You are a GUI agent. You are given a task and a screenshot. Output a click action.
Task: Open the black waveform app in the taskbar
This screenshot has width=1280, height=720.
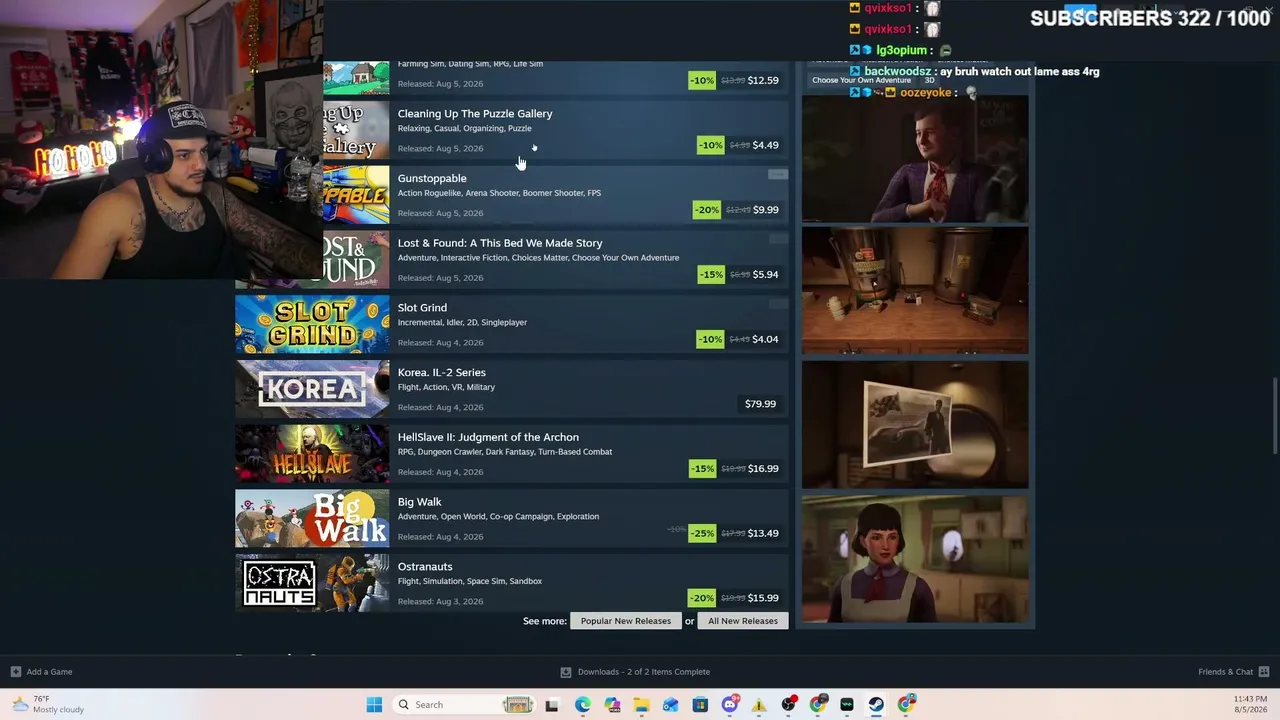click(x=847, y=705)
